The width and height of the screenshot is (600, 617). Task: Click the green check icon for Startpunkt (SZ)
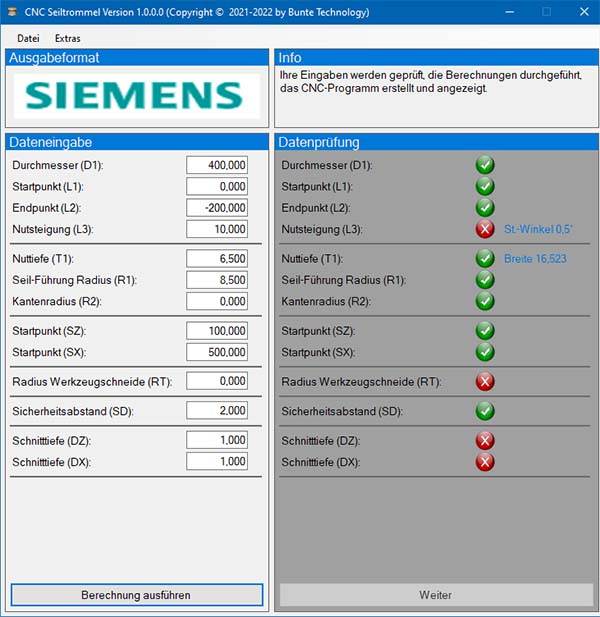point(485,331)
